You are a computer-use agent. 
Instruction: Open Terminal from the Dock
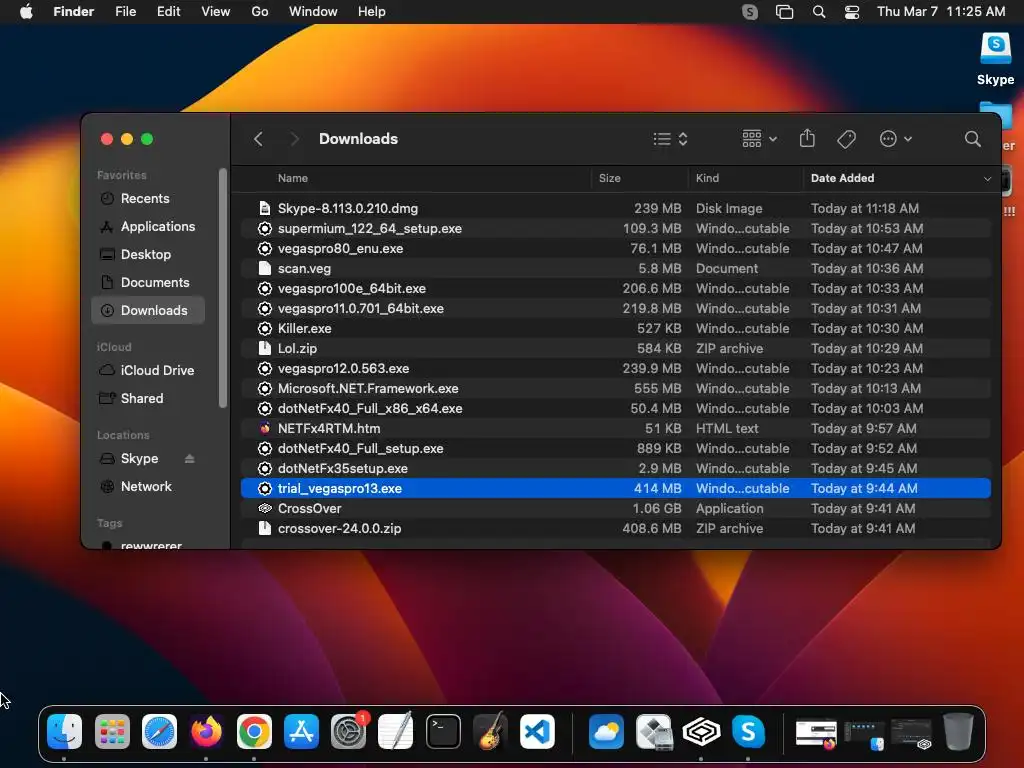coord(443,731)
